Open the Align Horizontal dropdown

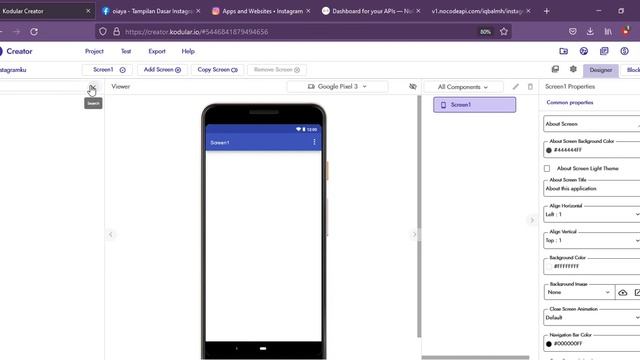coord(591,214)
